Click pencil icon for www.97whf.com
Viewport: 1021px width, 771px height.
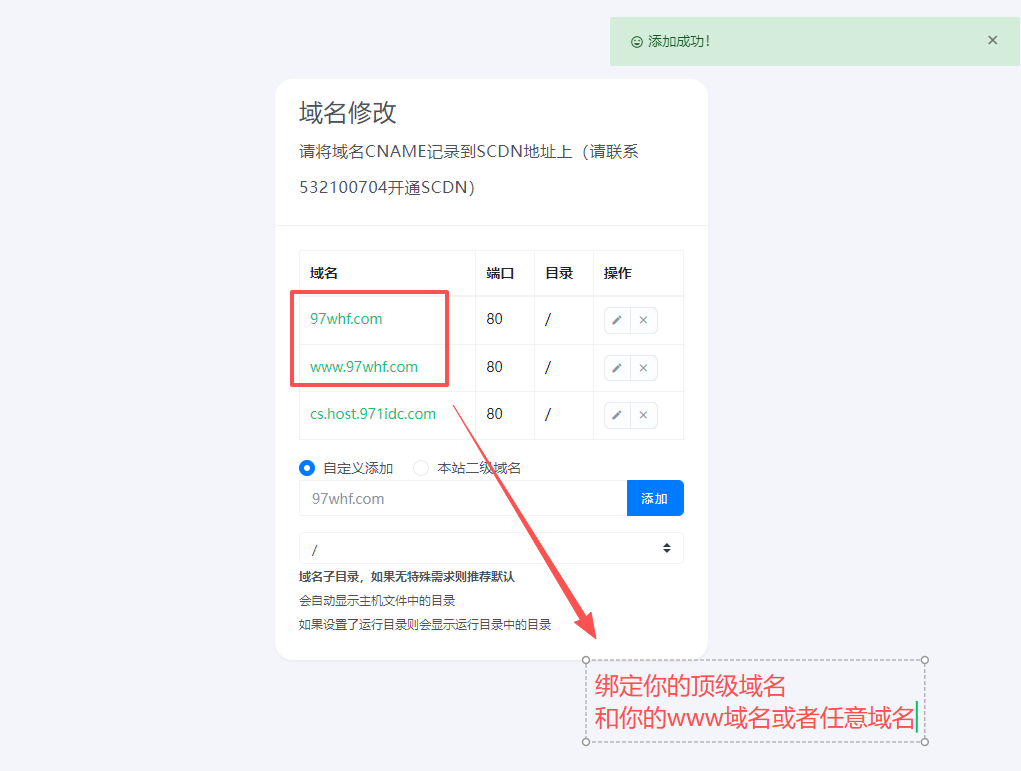coord(617,368)
